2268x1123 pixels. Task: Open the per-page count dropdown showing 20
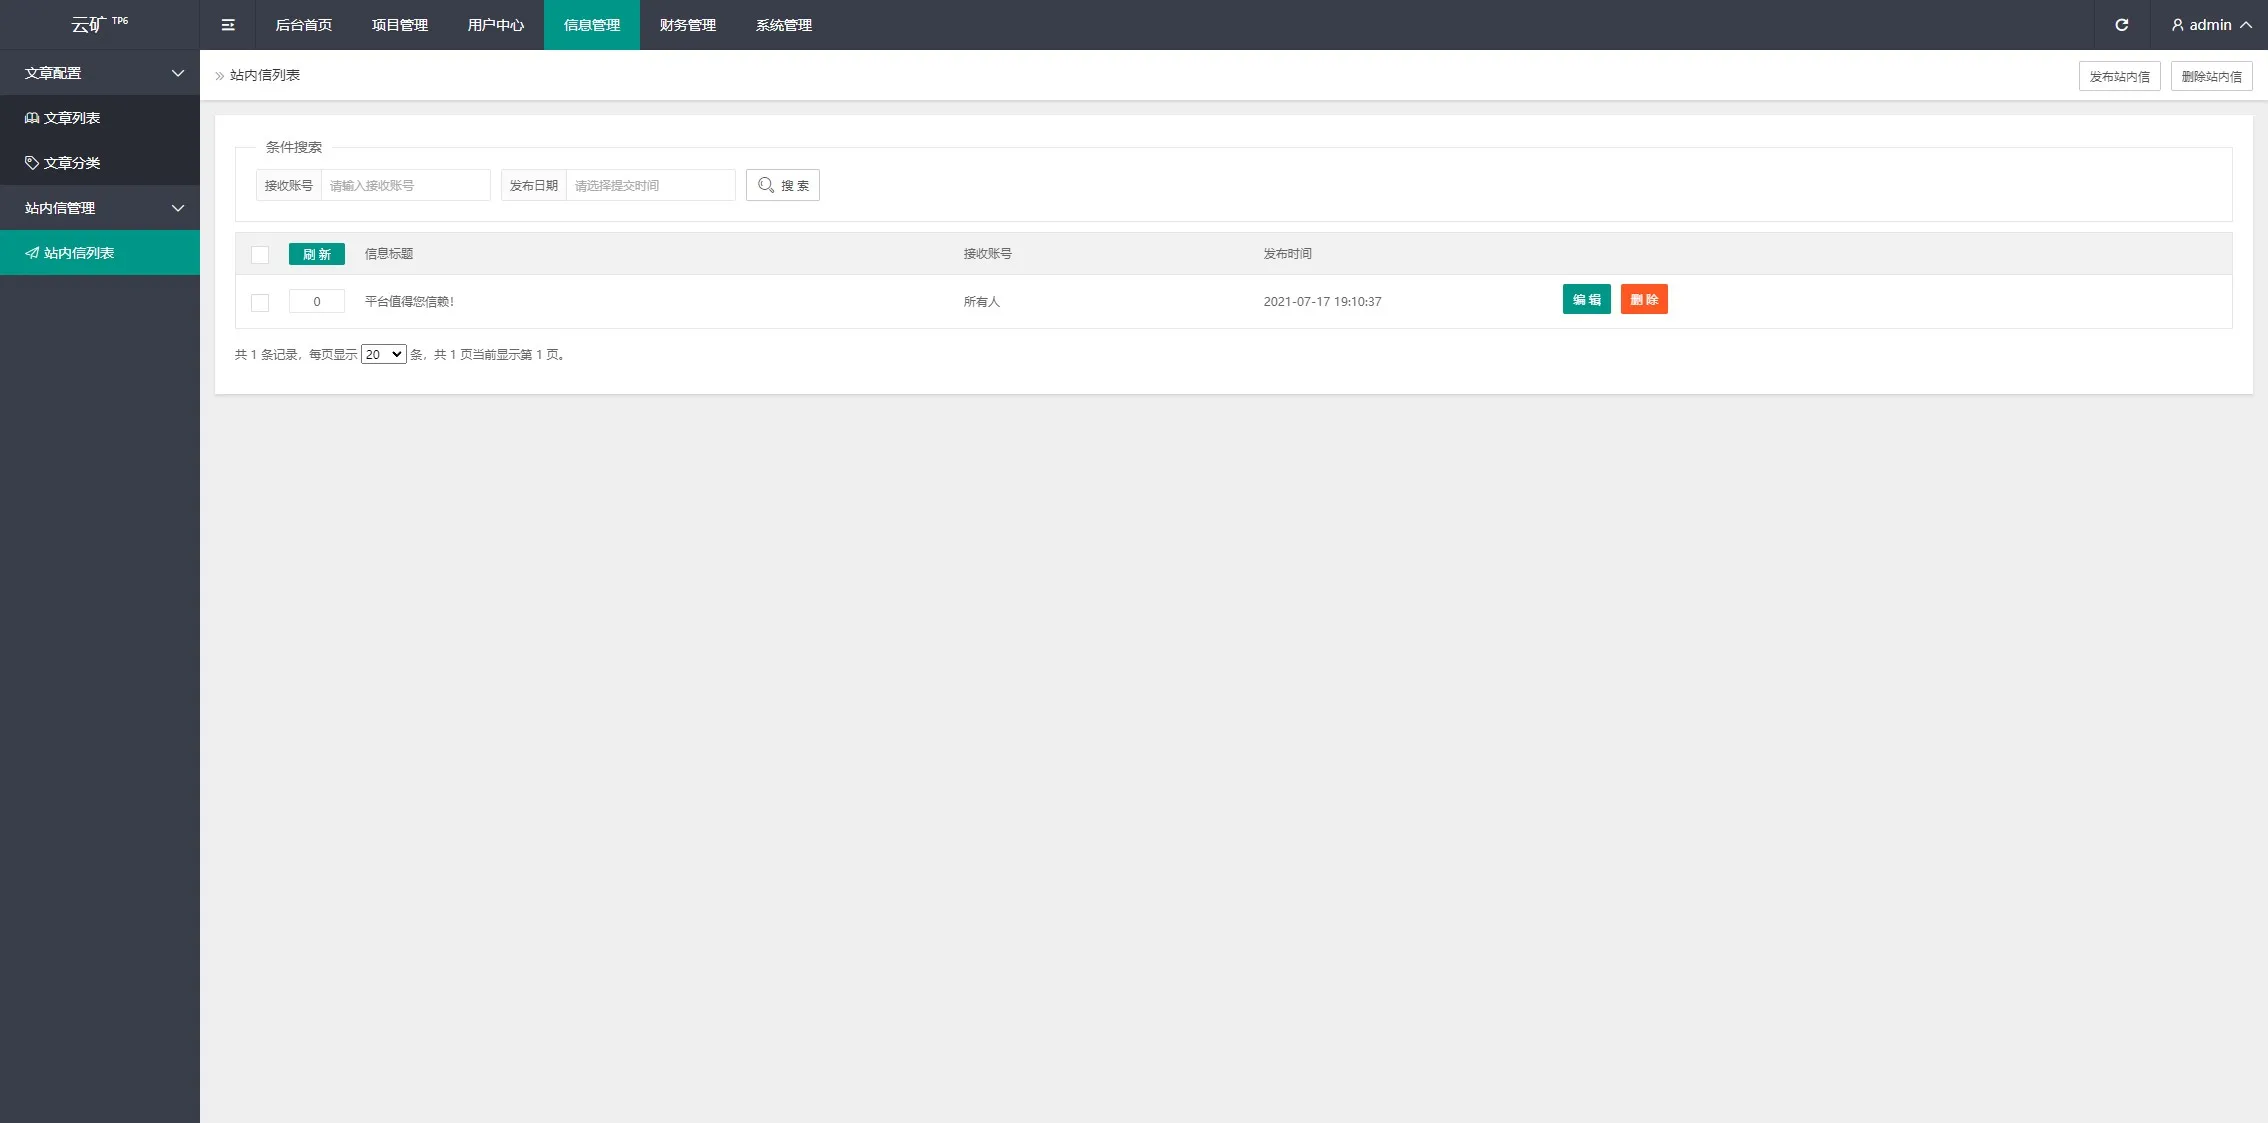click(x=383, y=354)
